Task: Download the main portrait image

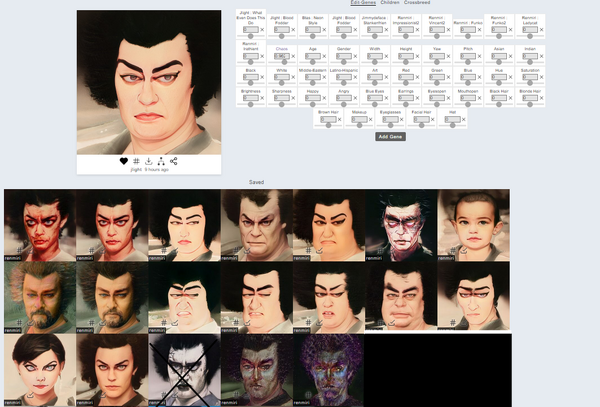Action: tap(148, 161)
